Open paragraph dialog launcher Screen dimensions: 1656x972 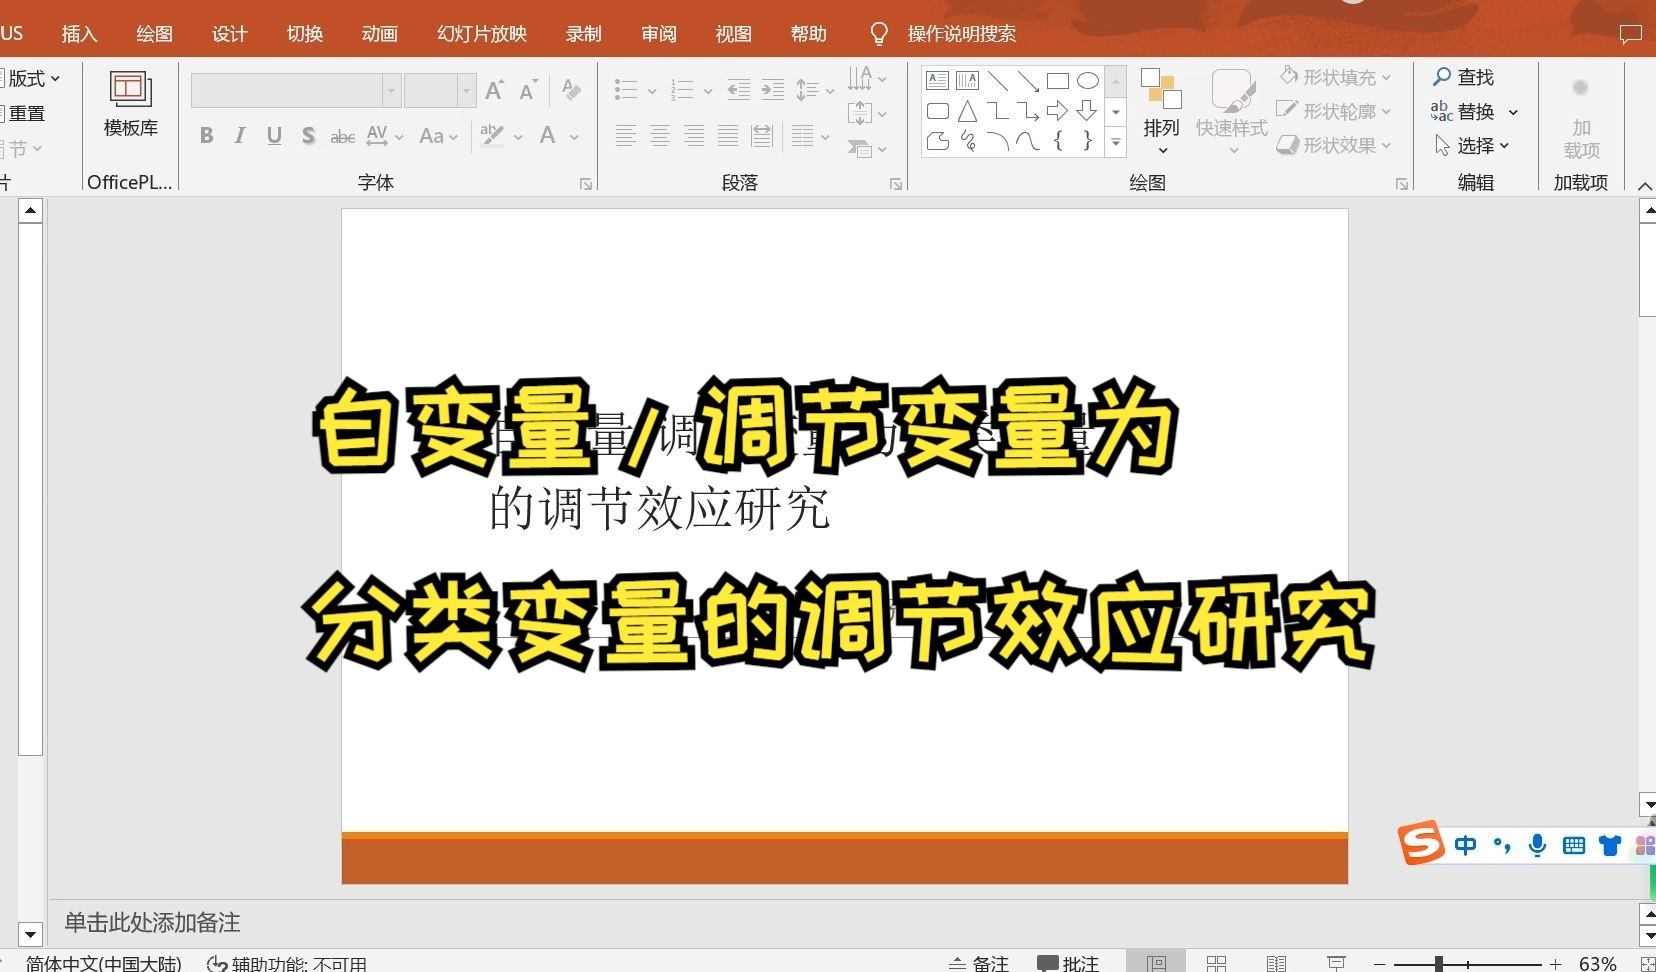coord(896,184)
